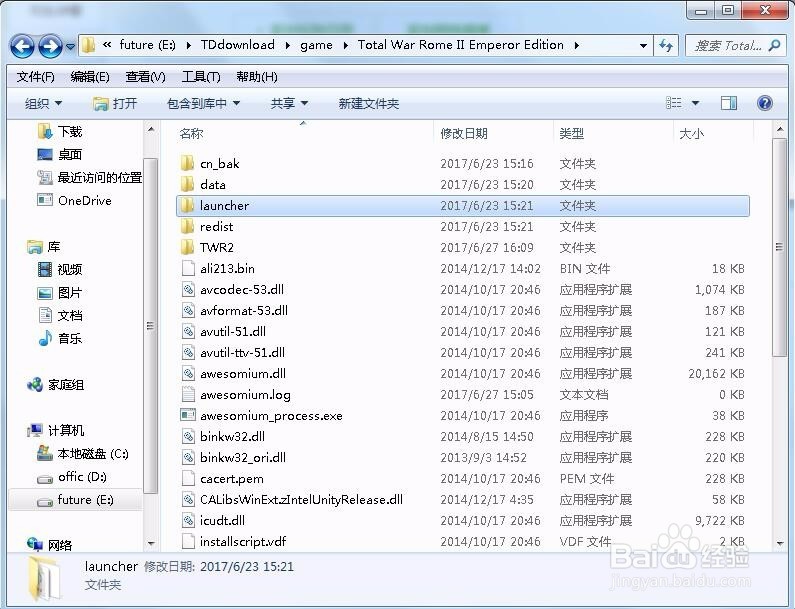Select the ali213.bin file icon
Image resolution: width=795 pixels, height=609 pixels.
click(x=188, y=268)
